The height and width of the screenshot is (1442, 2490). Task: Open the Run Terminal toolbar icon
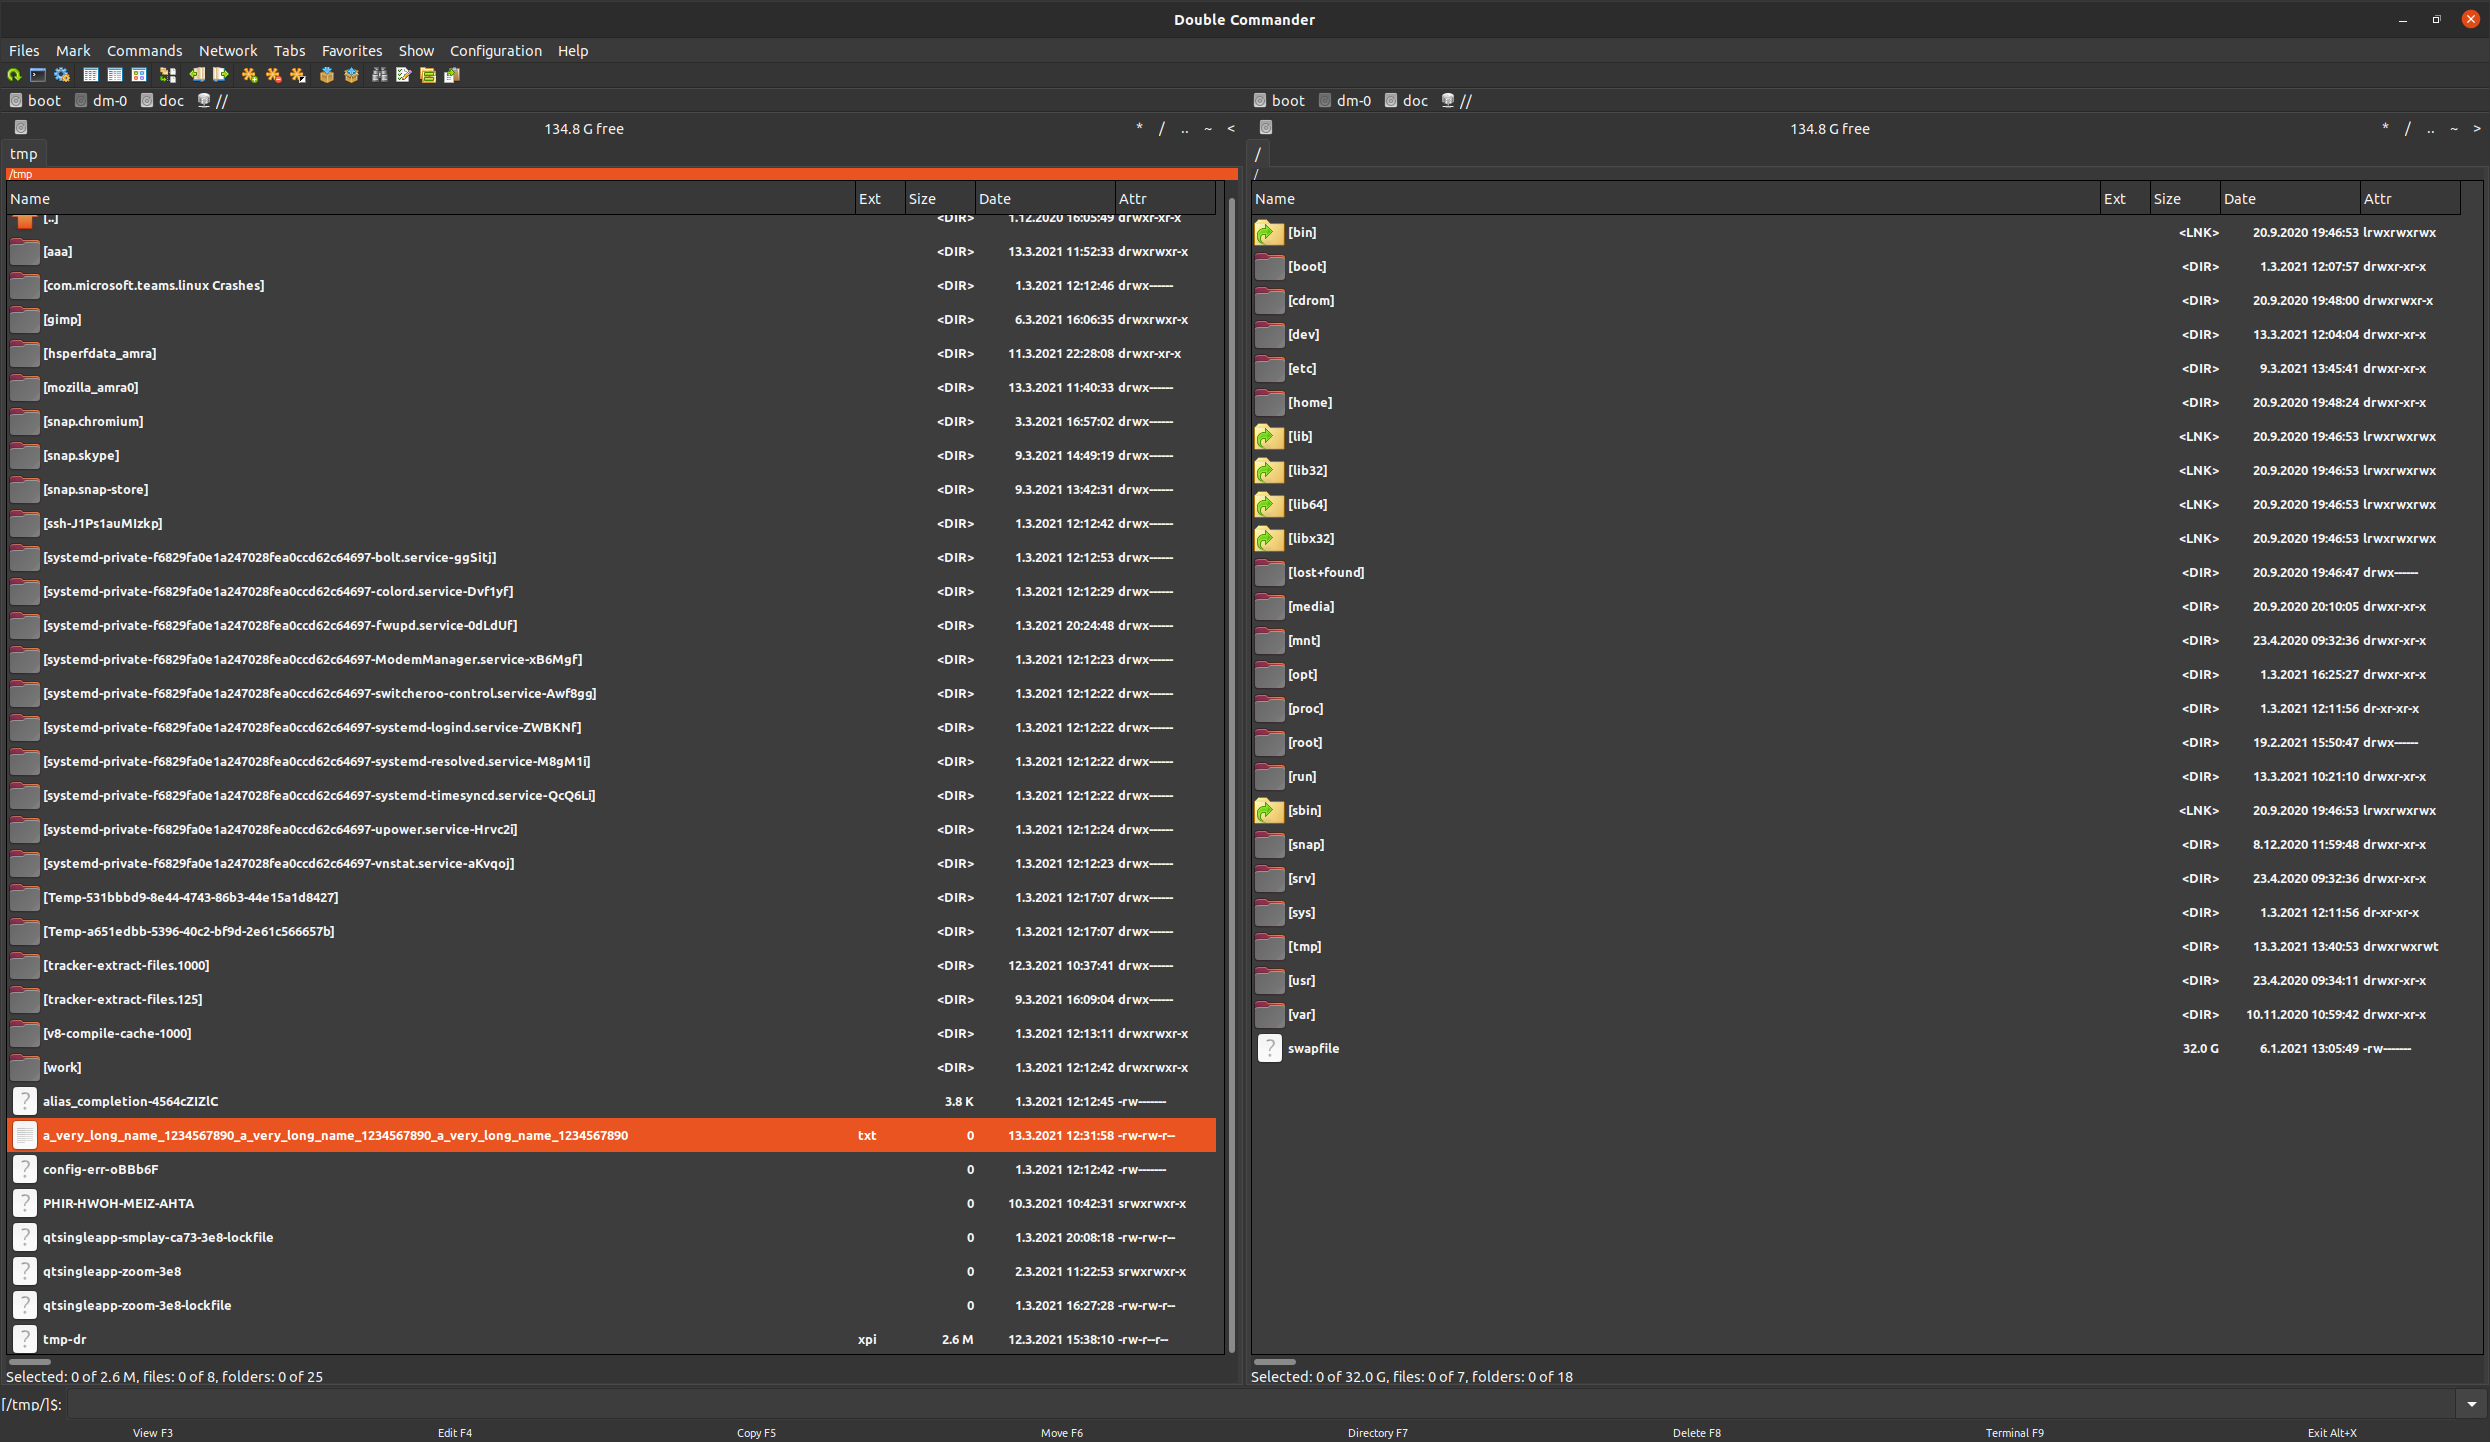[38, 75]
